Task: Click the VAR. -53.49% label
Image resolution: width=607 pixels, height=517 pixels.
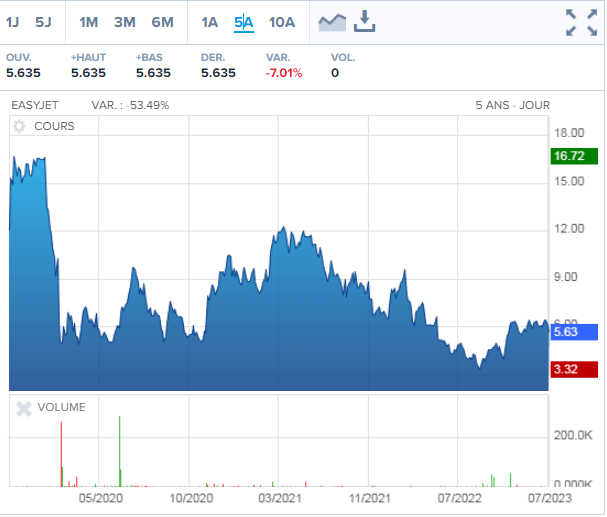Action: pyautogui.click(x=130, y=105)
